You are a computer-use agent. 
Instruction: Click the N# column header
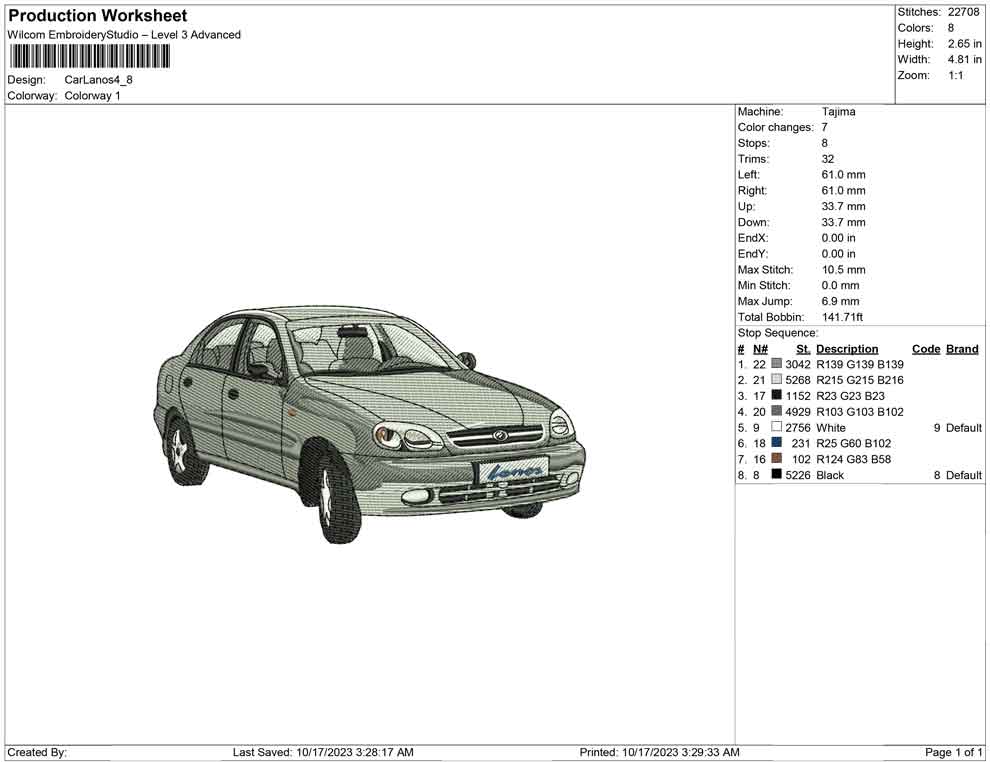[x=760, y=349]
